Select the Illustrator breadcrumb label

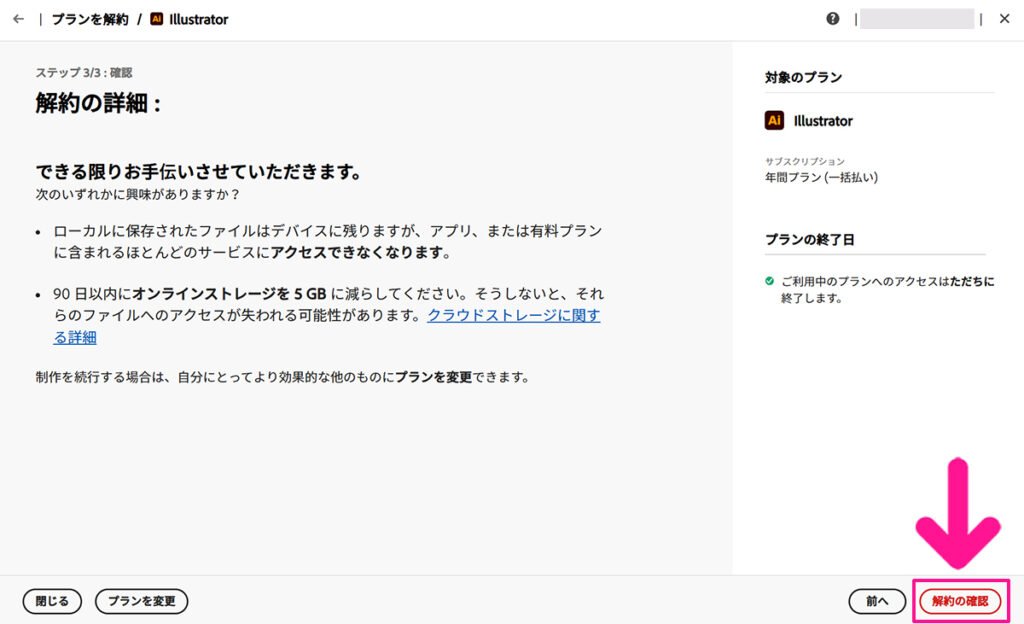coord(198,19)
